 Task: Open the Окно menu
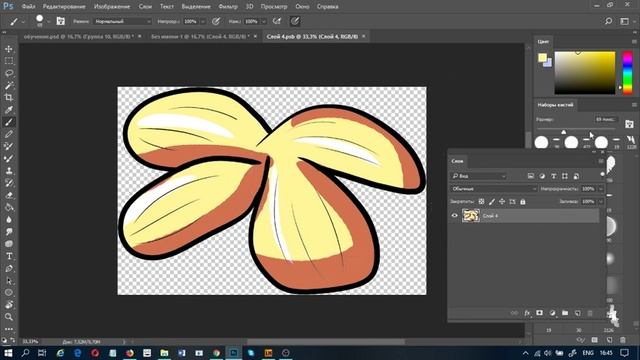(x=302, y=7)
